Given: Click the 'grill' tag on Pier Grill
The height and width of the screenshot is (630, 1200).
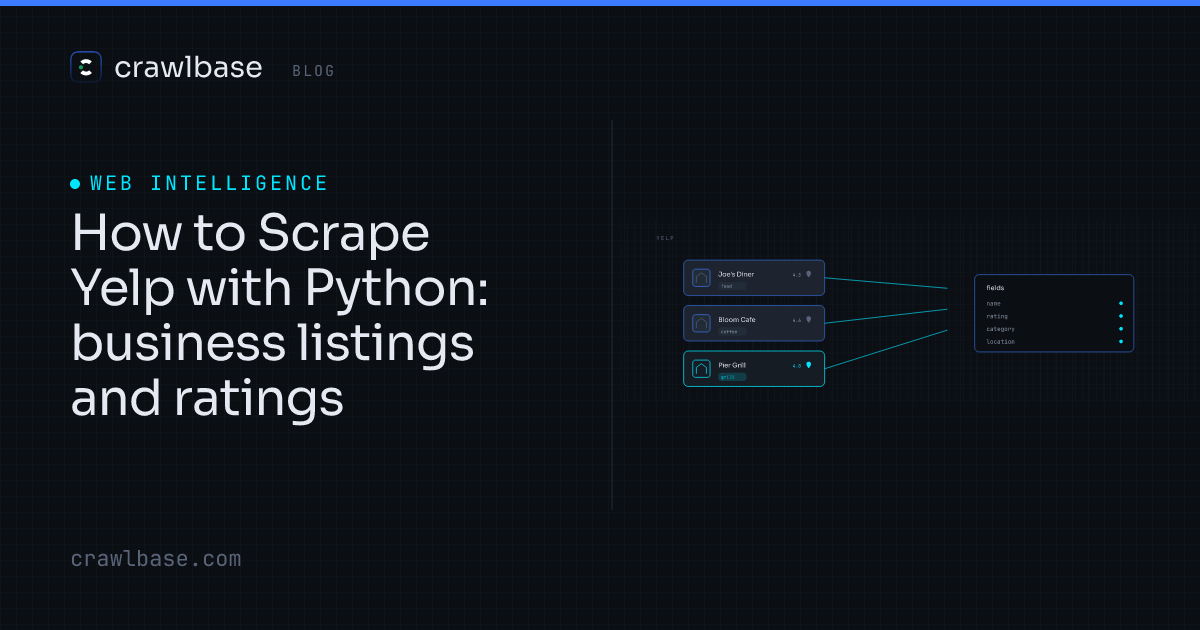Looking at the screenshot, I should click(x=732, y=377).
